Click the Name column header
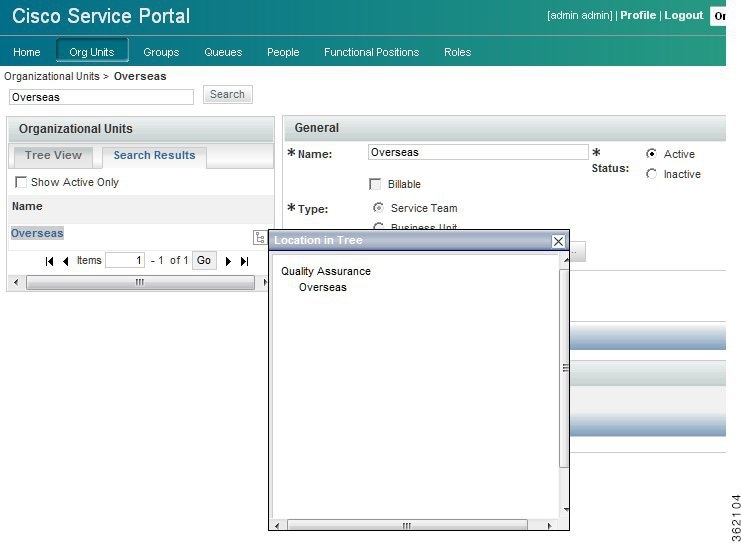This screenshot has width=741, height=543. 27,206
